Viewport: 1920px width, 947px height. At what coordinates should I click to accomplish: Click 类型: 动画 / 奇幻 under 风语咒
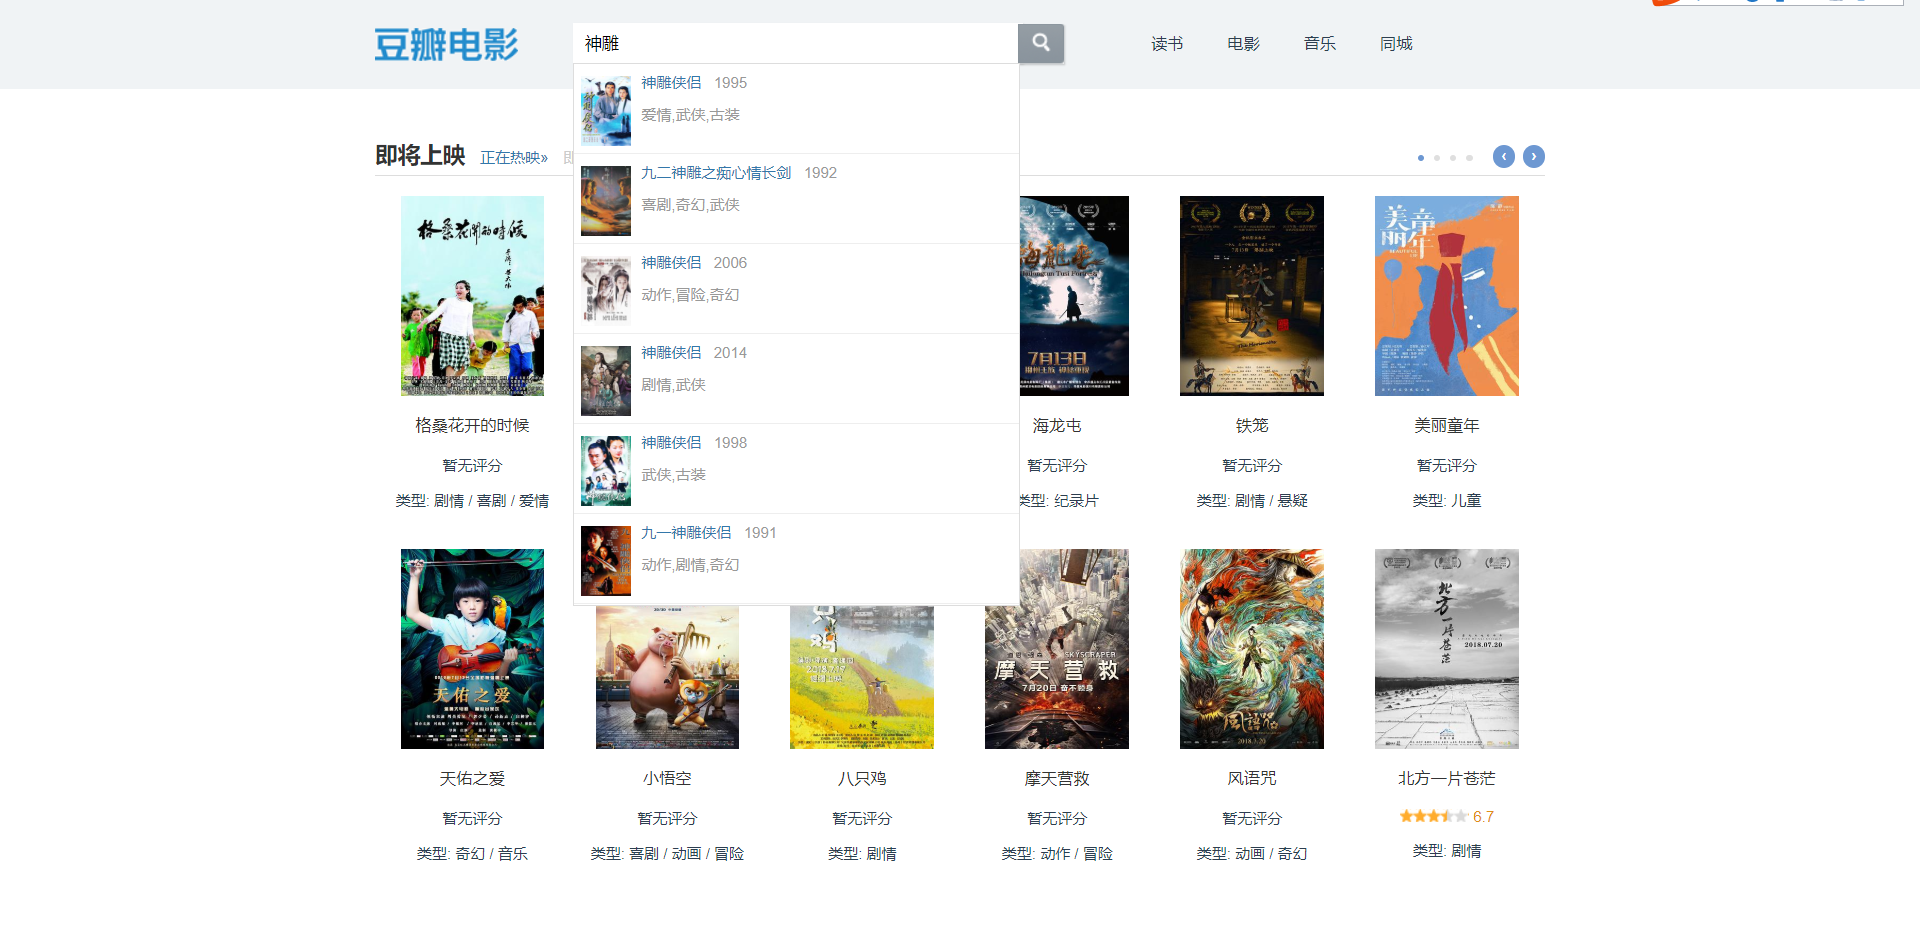coord(1252,854)
